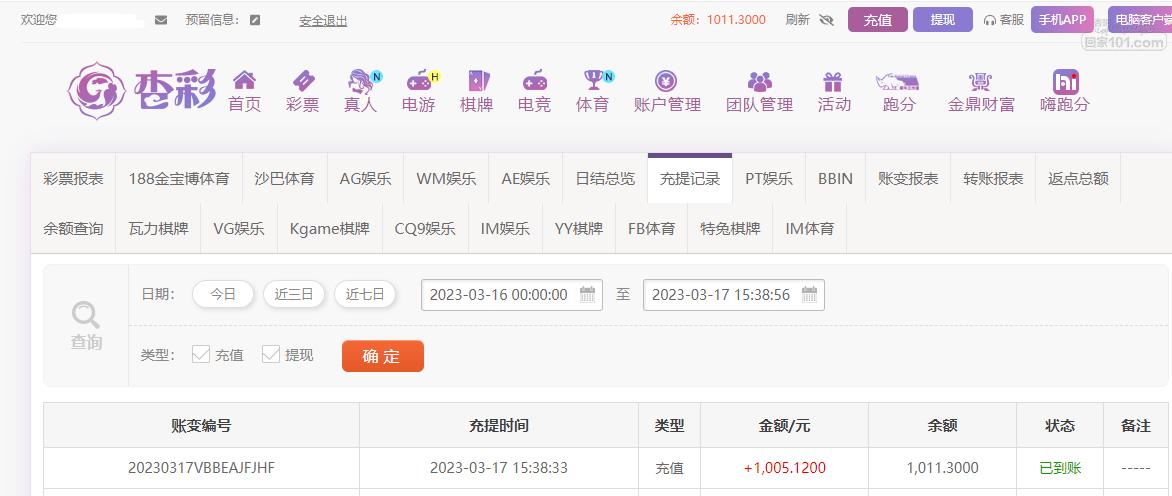
Task: Open the 账户管理 account icon
Action: (x=666, y=82)
